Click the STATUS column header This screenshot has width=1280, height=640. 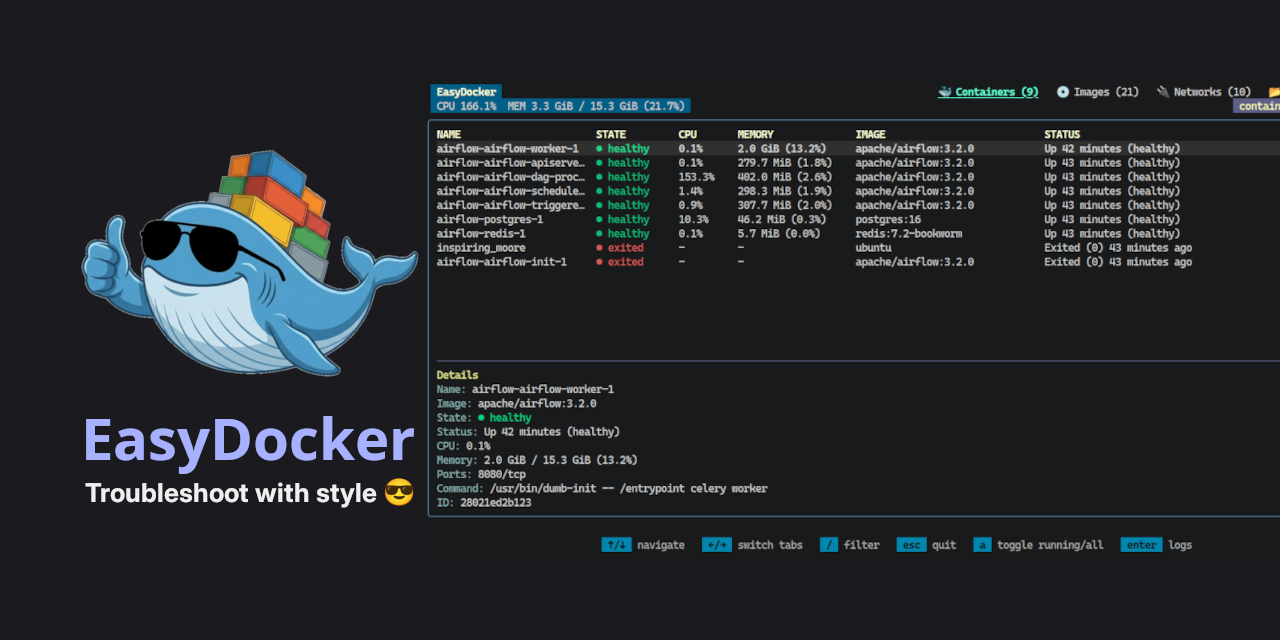point(1062,134)
